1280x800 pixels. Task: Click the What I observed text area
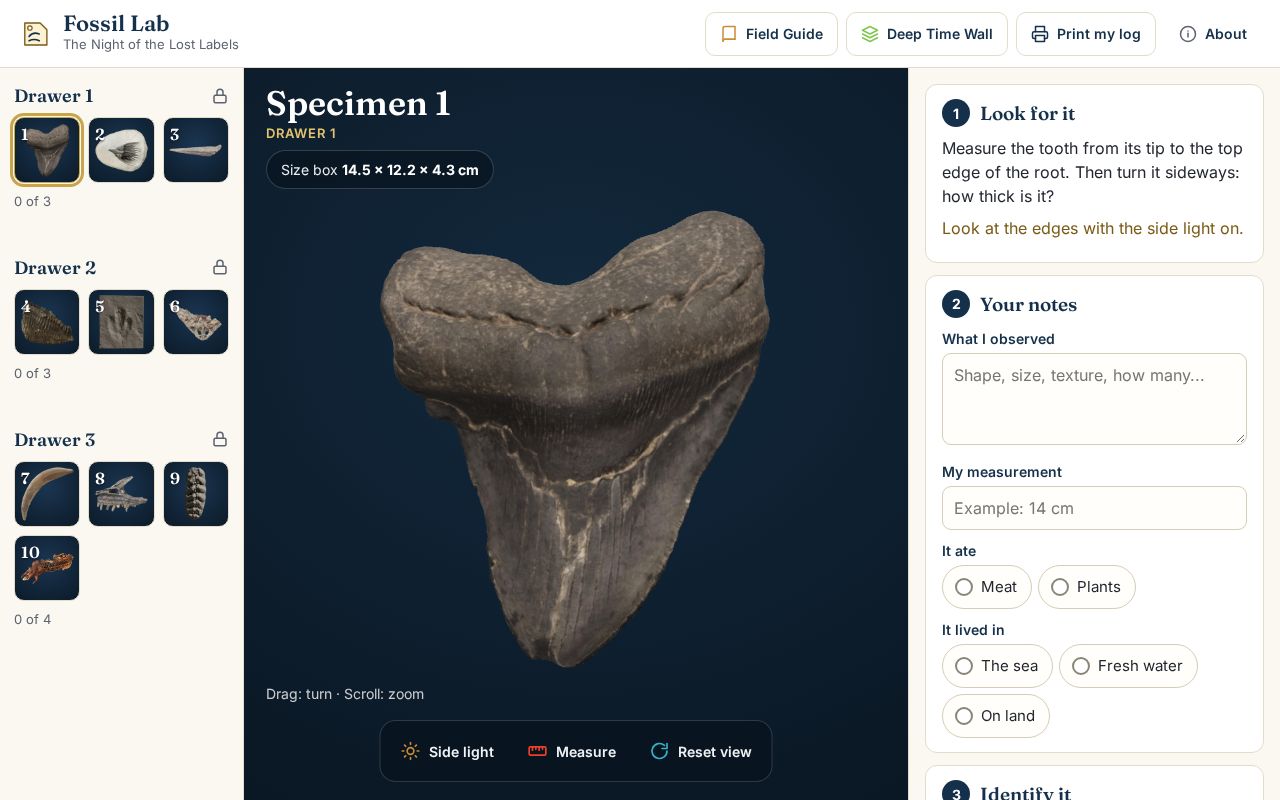[x=1094, y=399]
